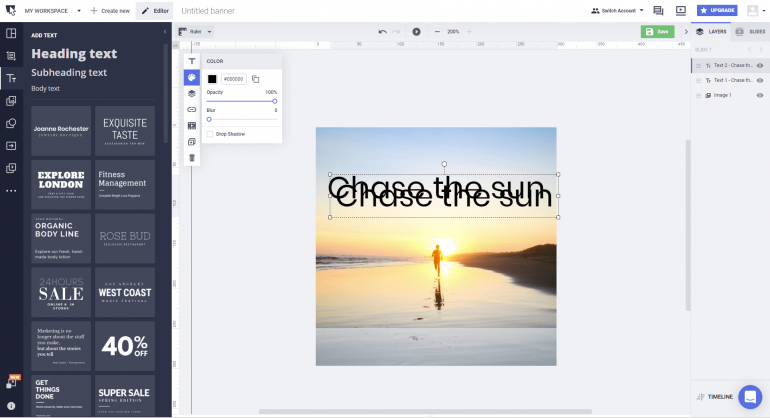770x418 pixels.
Task: Click the black color swatch
Action: coord(212,78)
